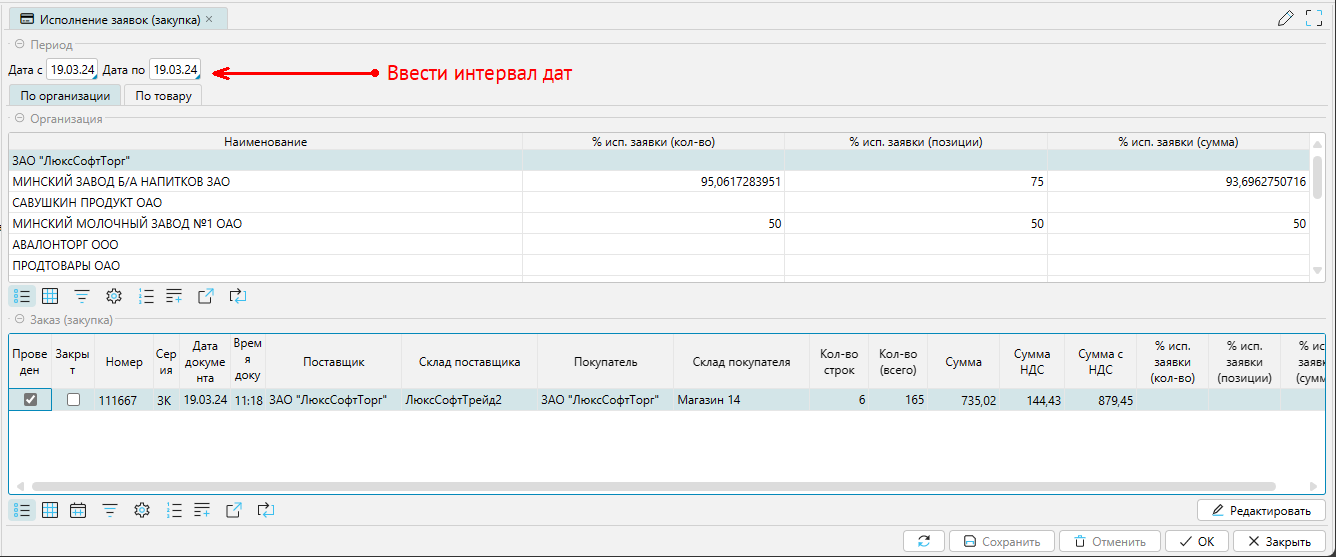Select the По организации tab

[65, 96]
